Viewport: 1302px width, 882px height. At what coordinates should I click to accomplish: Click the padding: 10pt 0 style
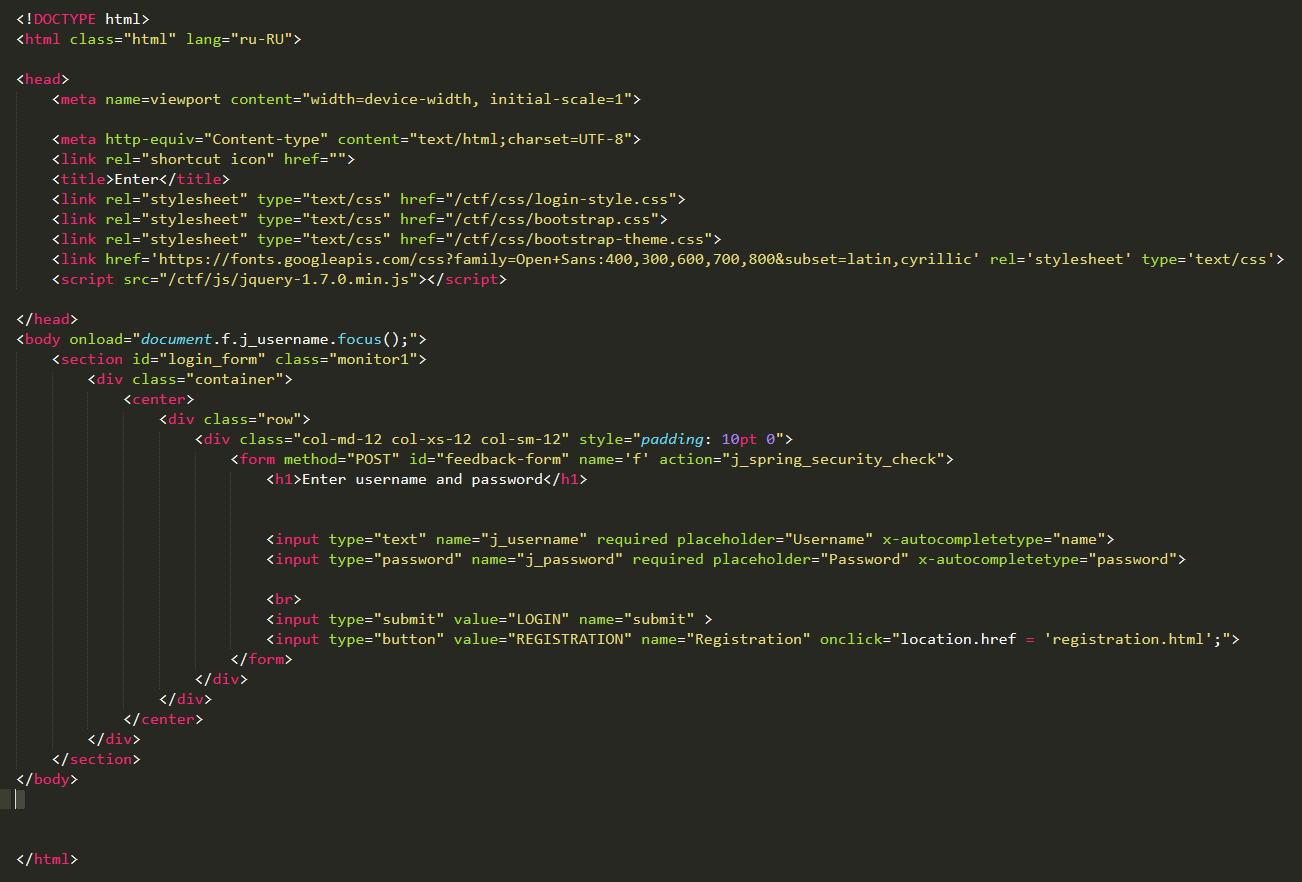tap(707, 439)
